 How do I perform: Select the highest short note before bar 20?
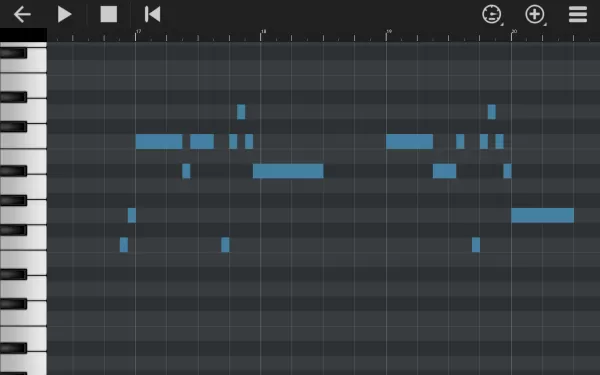pyautogui.click(x=492, y=112)
